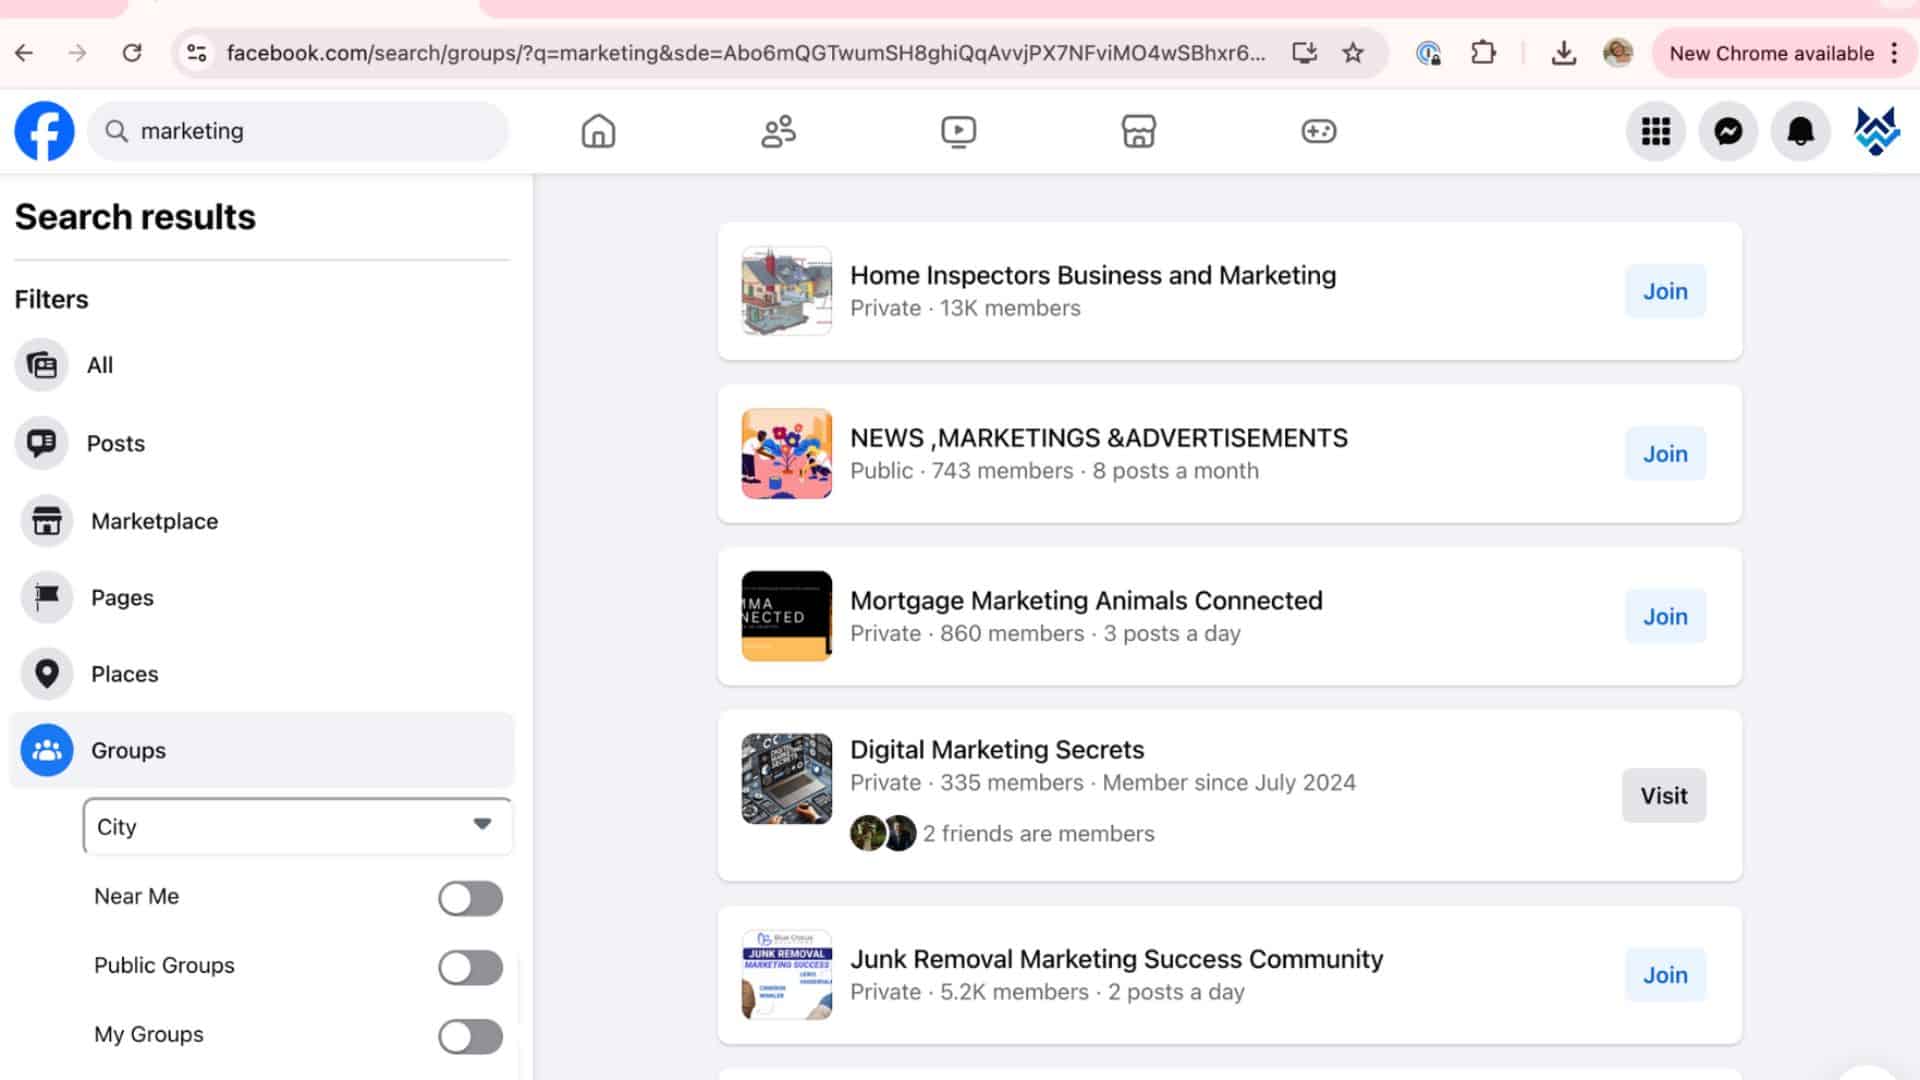Join NEWS ,MARKETINGS &ADVERTISEMENTS group
The width and height of the screenshot is (1920, 1080).
click(x=1665, y=454)
